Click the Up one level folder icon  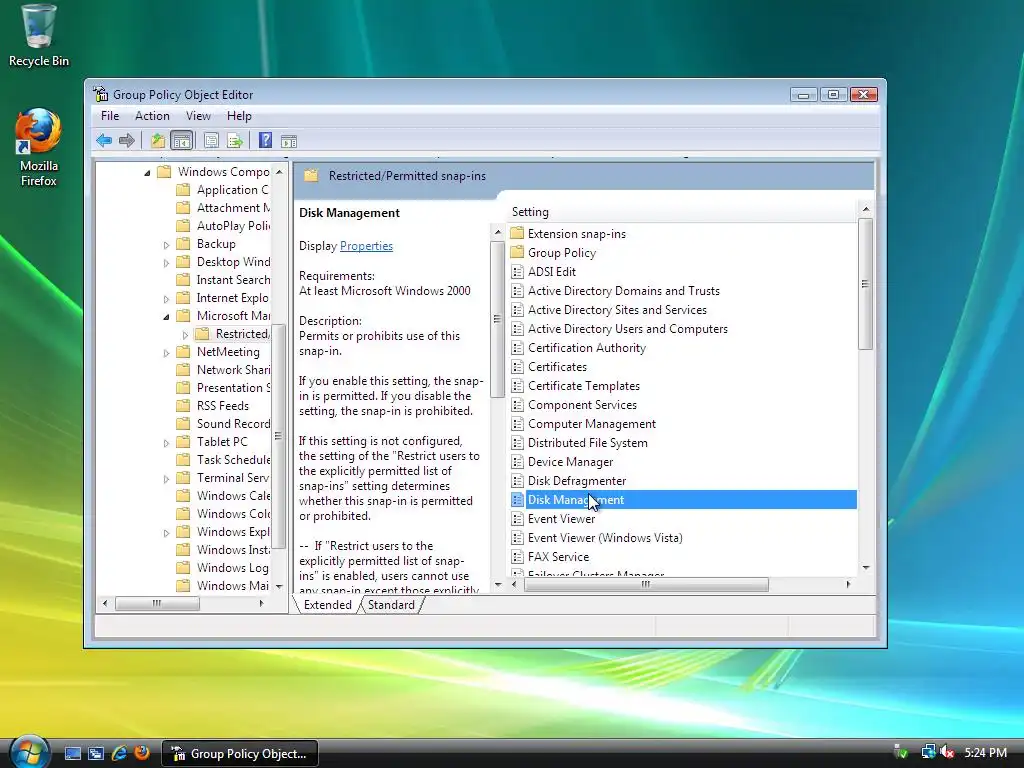(x=157, y=140)
